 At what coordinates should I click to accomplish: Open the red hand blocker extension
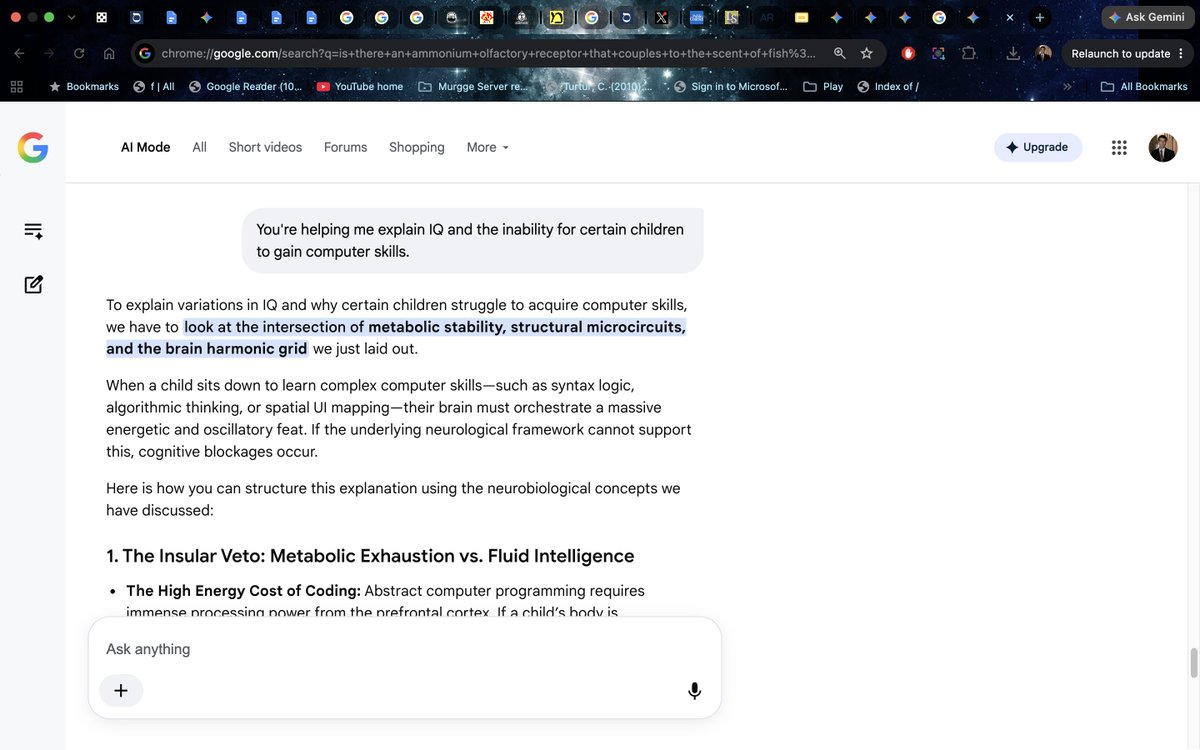908,53
